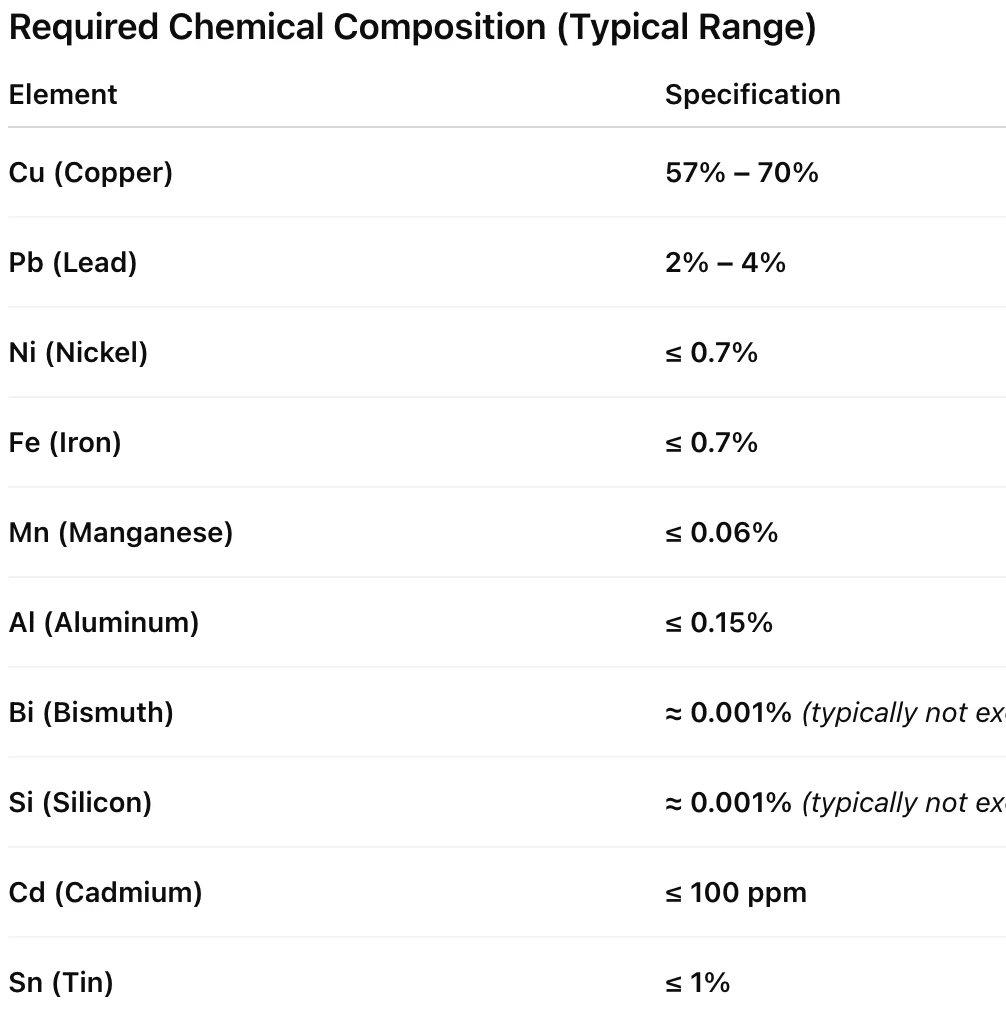
Task: Select the Bi (Bismuth) row label
Action: (x=91, y=713)
